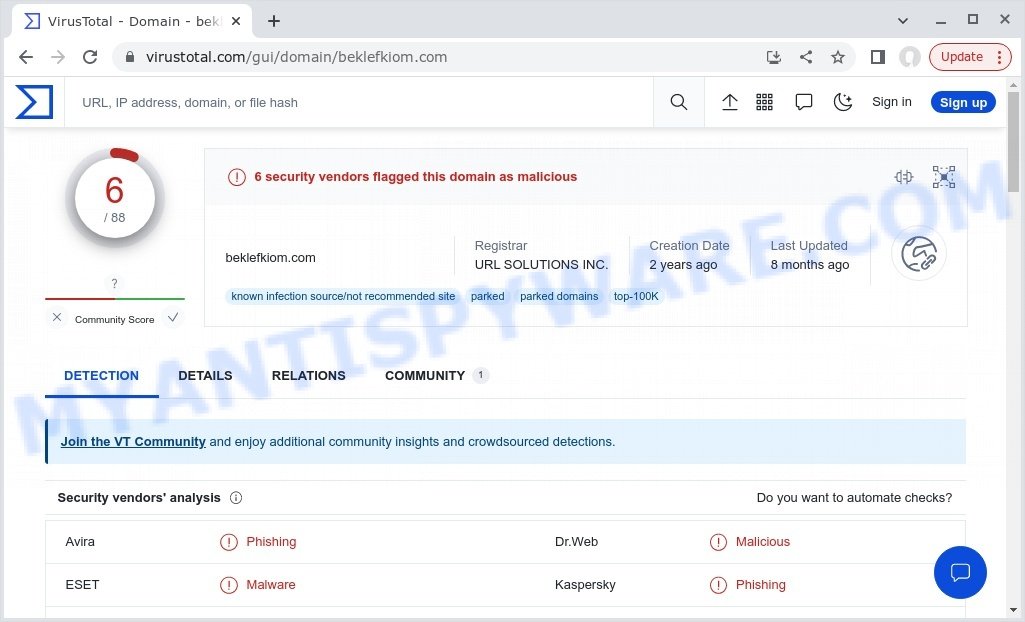Click the known infection source tag
Screen dimensions: 1025x622
[343, 296]
